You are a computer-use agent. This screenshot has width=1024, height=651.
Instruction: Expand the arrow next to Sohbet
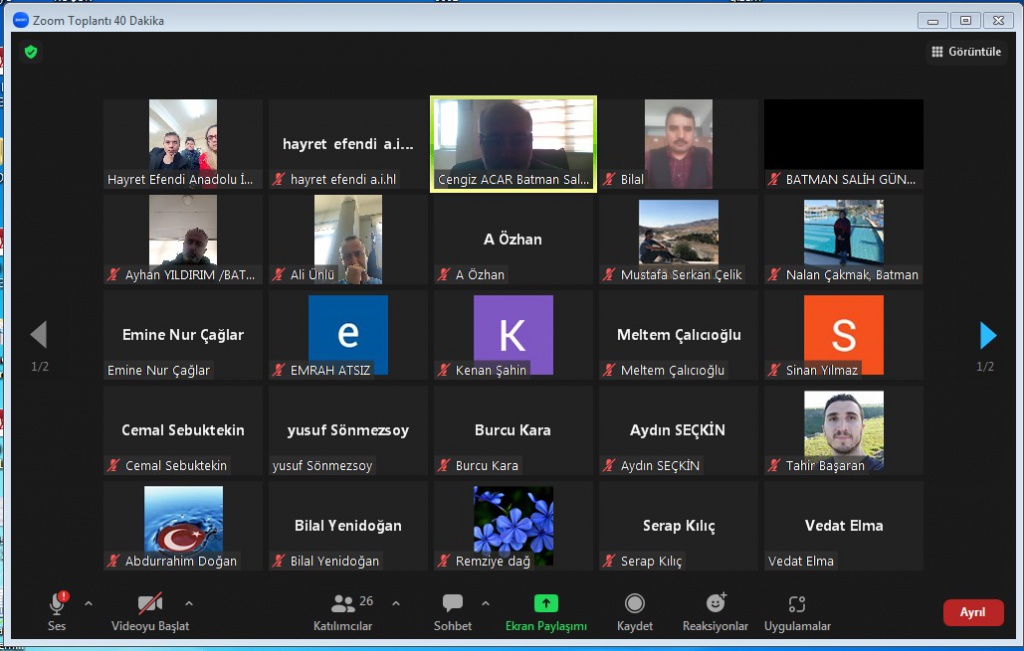(x=485, y=603)
